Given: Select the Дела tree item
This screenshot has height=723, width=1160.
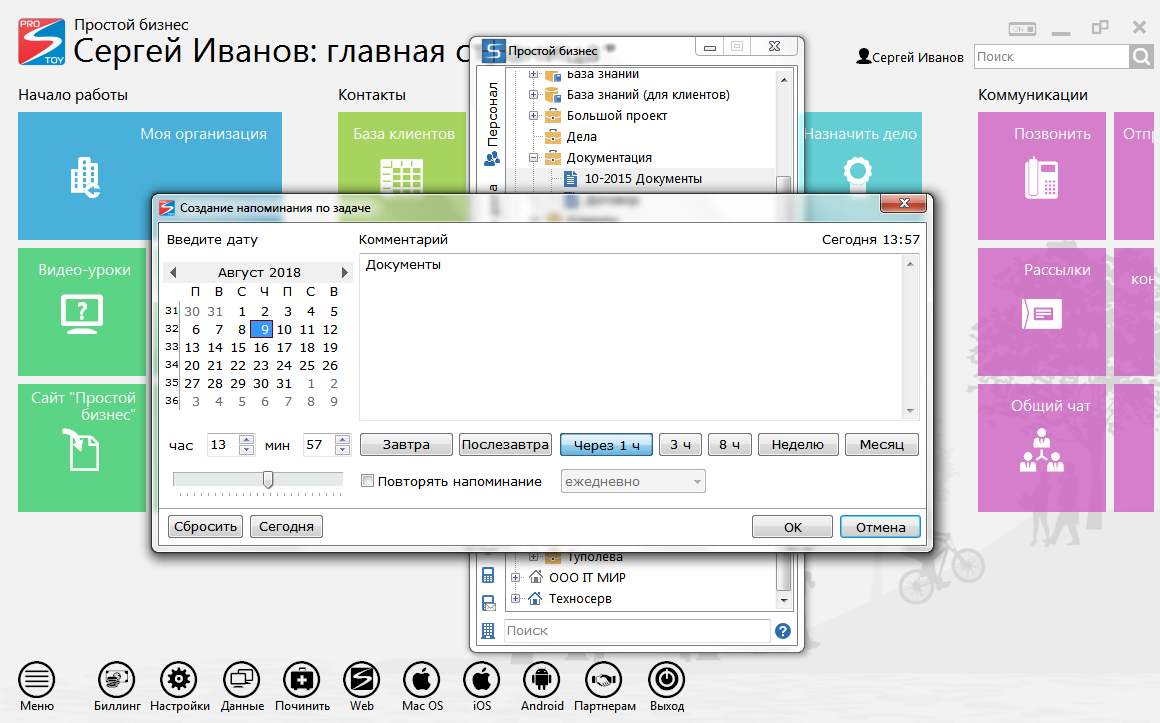Looking at the screenshot, I should 581,136.
